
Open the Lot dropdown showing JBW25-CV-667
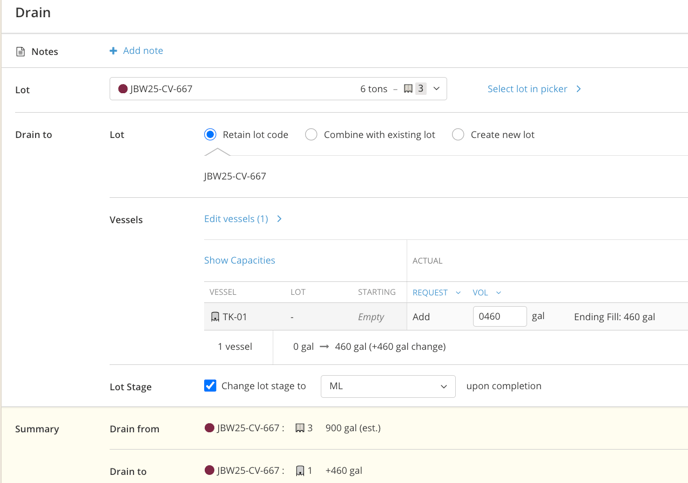pyautogui.click(x=278, y=89)
